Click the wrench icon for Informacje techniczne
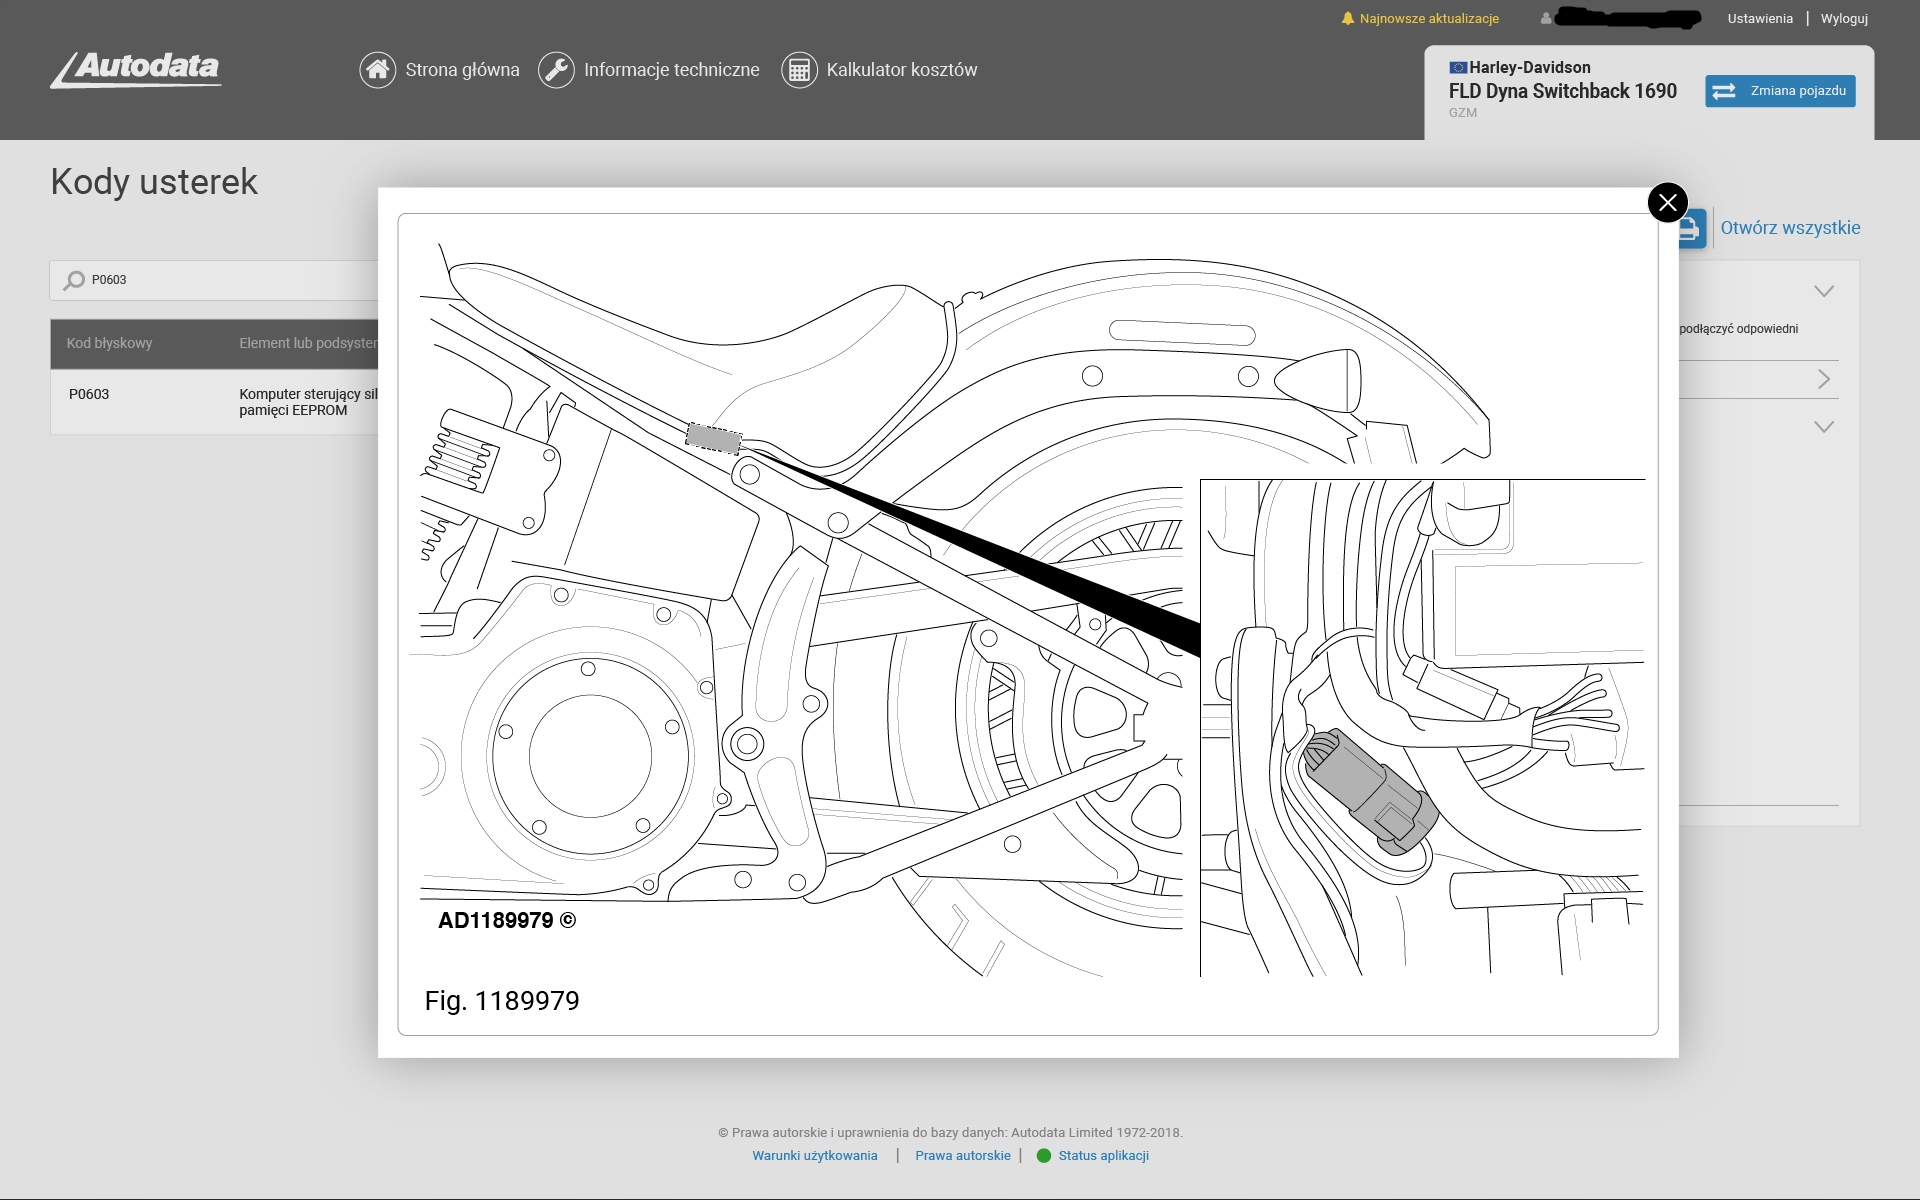1920x1200 pixels. coord(556,70)
